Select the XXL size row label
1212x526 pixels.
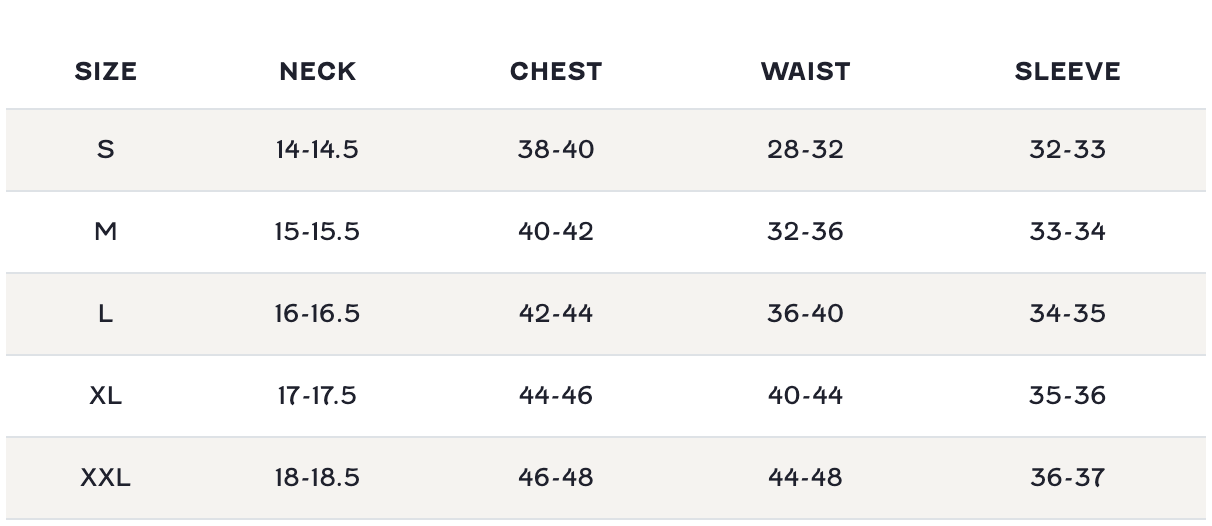[x=106, y=478]
